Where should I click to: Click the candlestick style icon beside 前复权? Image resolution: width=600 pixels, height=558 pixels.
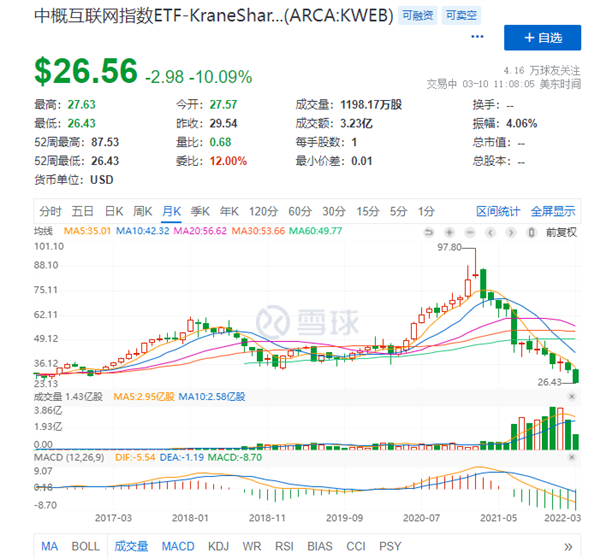pos(531,232)
